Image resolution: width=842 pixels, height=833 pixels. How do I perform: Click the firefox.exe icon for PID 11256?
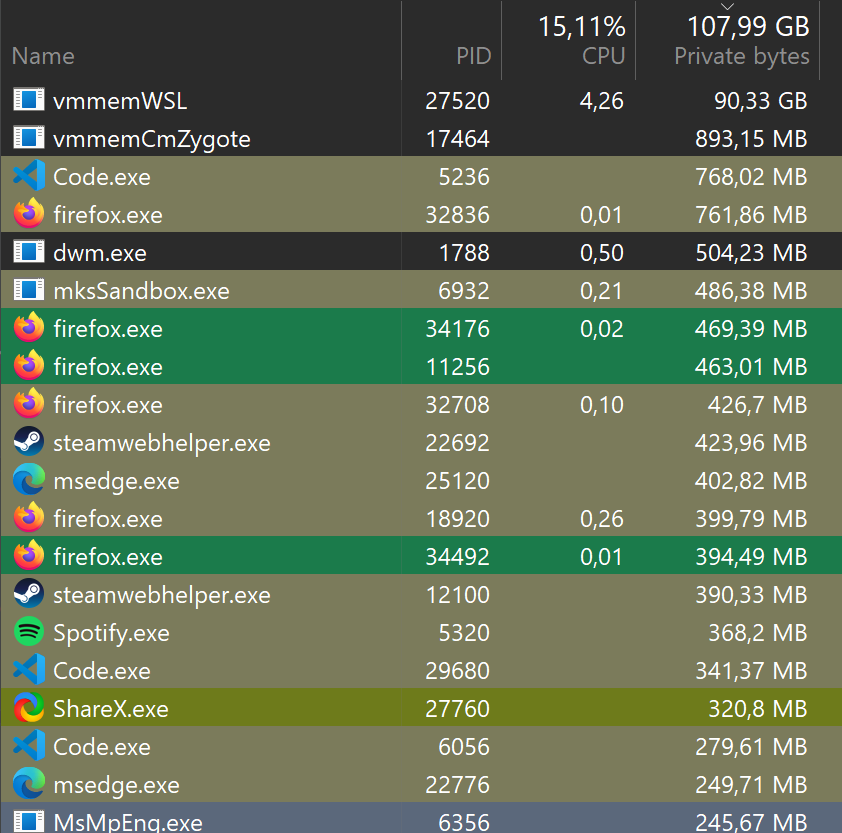(x=28, y=365)
